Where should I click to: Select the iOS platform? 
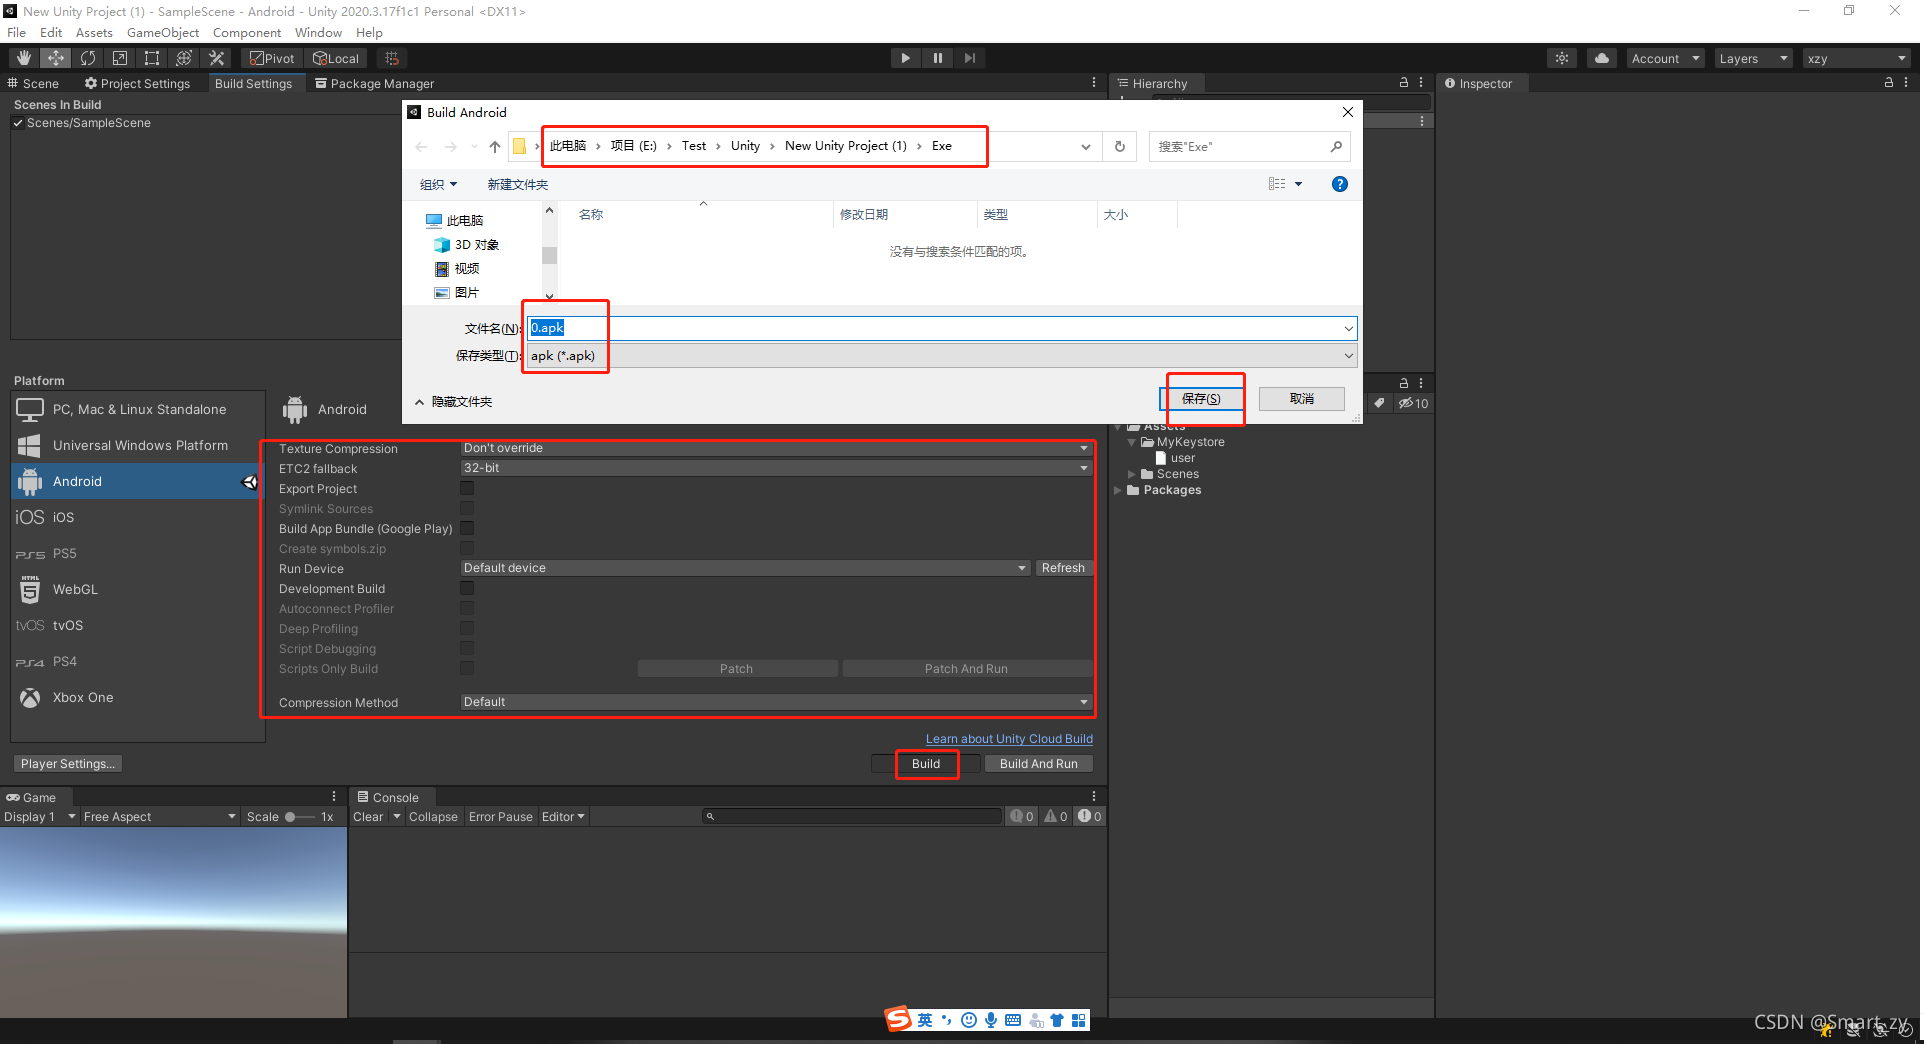tap(138, 518)
